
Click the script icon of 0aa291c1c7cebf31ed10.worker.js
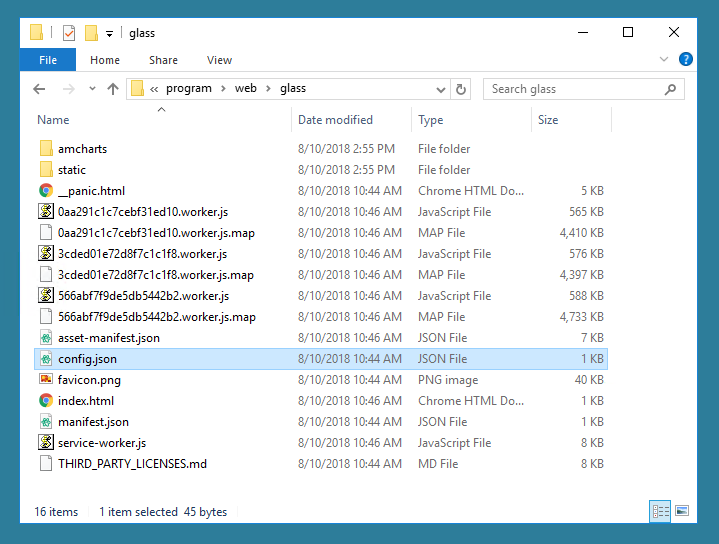tap(46, 211)
